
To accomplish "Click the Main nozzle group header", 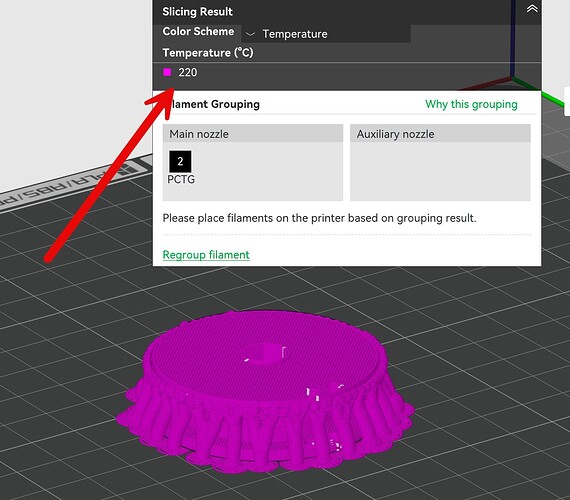I will click(253, 133).
